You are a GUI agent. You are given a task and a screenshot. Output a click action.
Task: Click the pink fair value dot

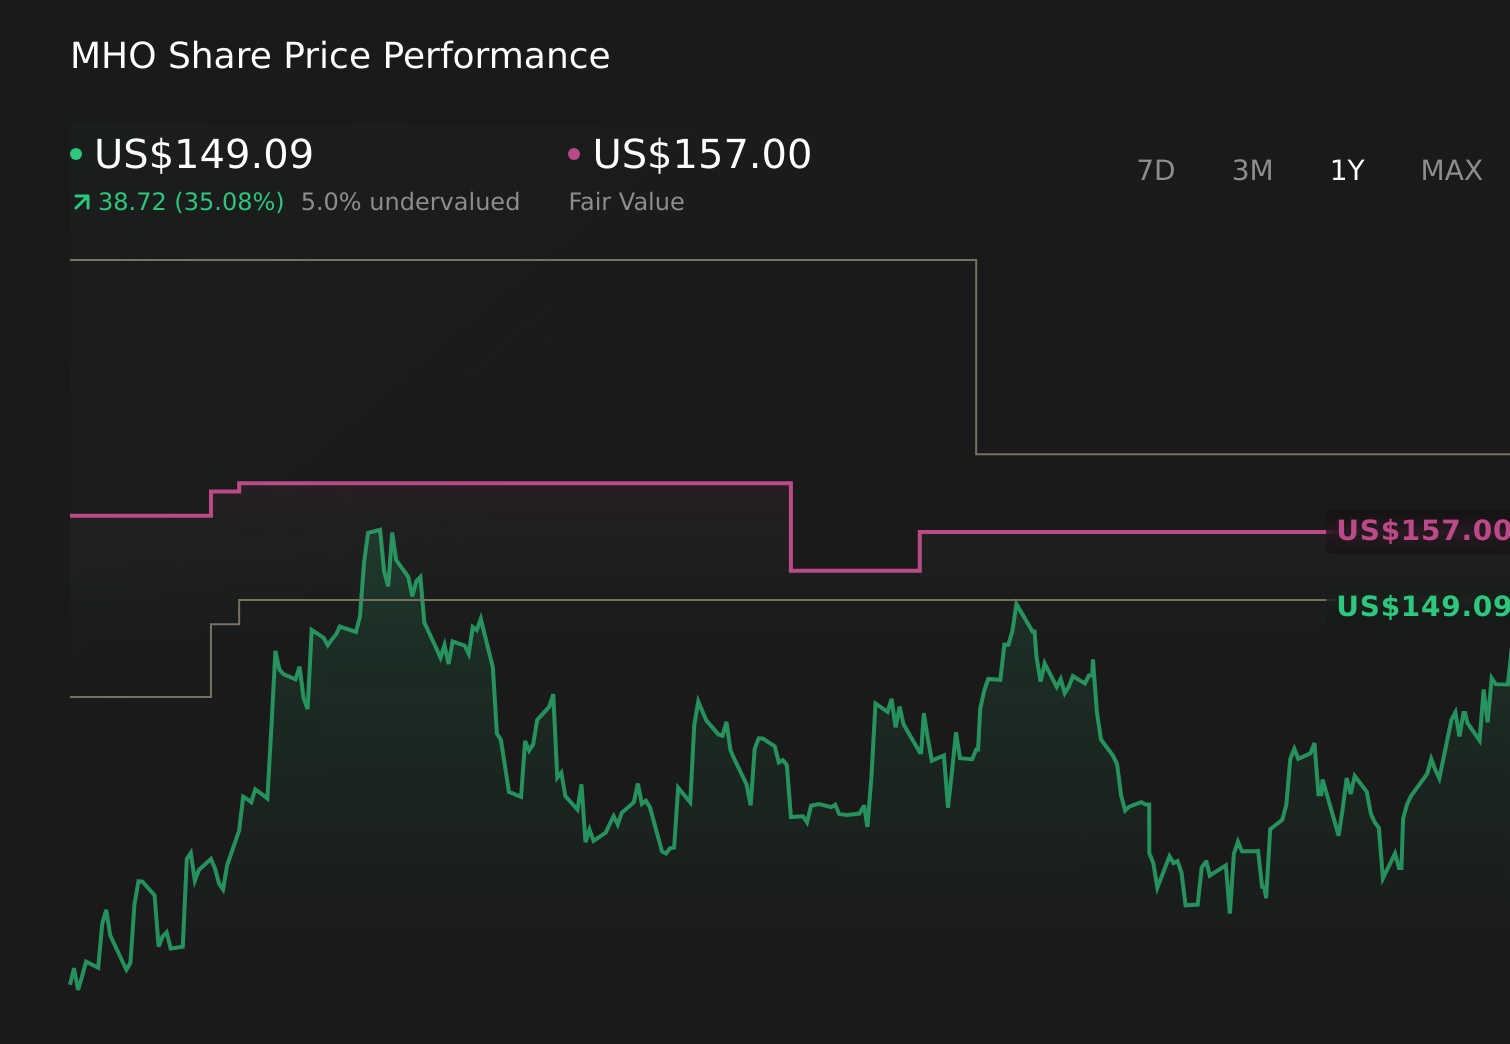pos(574,154)
